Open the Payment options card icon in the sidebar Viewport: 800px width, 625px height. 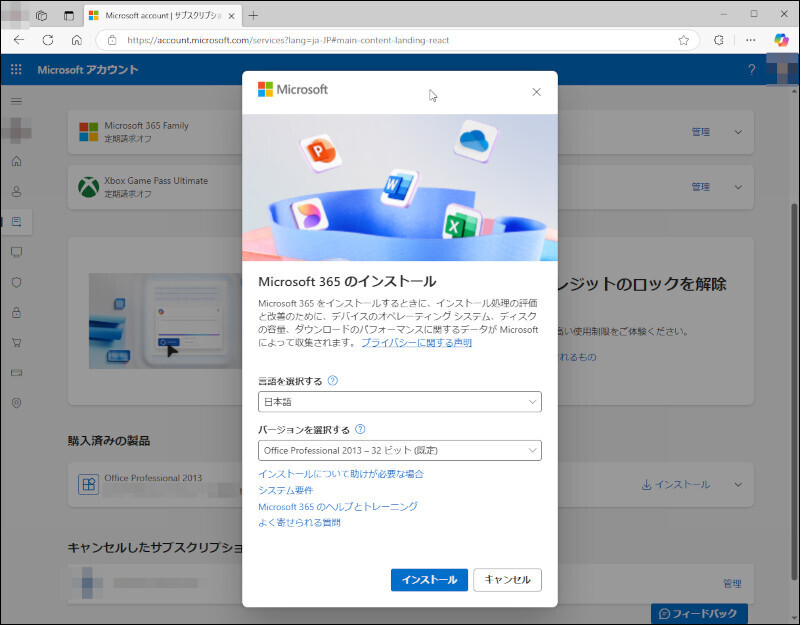(16, 372)
